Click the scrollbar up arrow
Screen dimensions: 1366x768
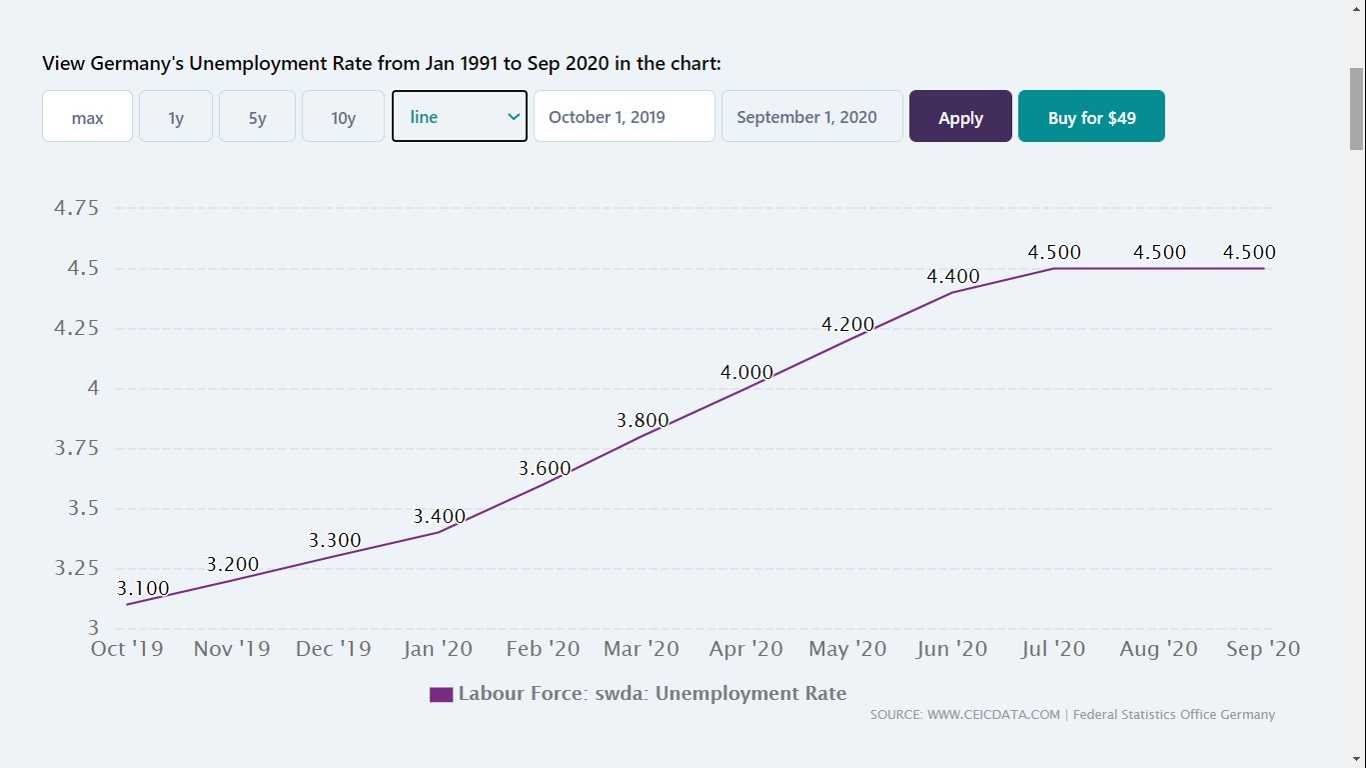click(x=1357, y=8)
